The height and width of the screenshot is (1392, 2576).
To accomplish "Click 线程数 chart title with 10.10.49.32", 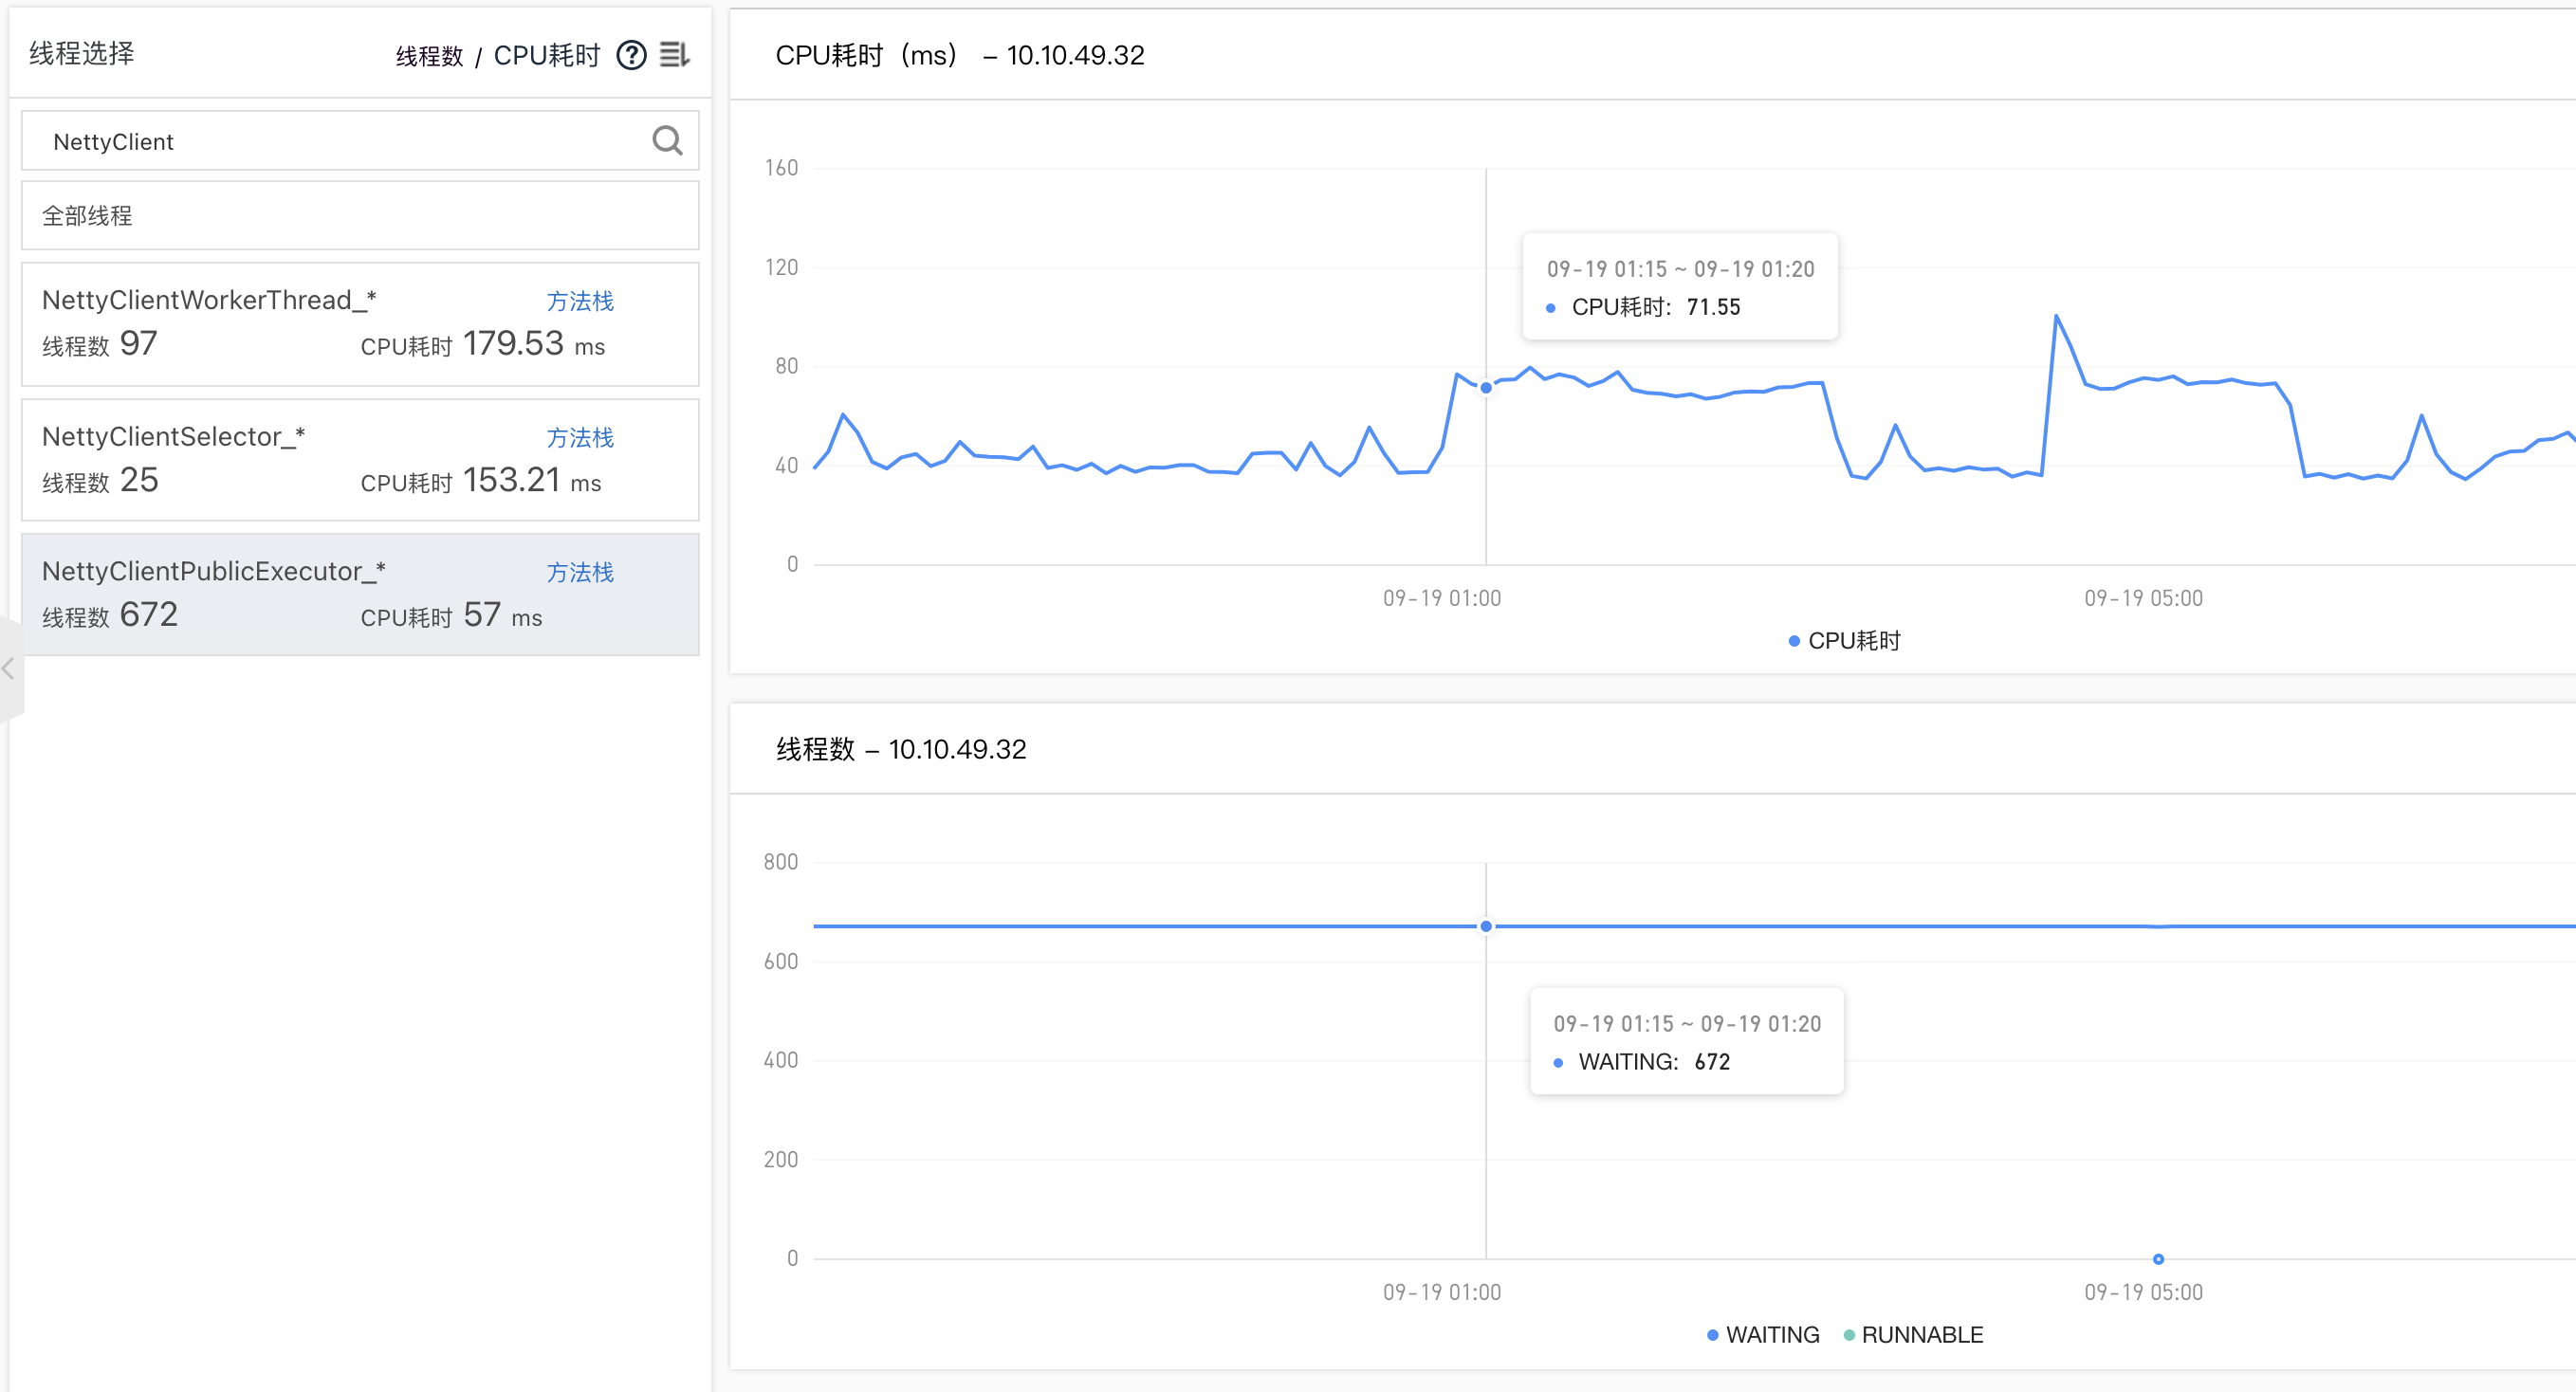I will [901, 749].
